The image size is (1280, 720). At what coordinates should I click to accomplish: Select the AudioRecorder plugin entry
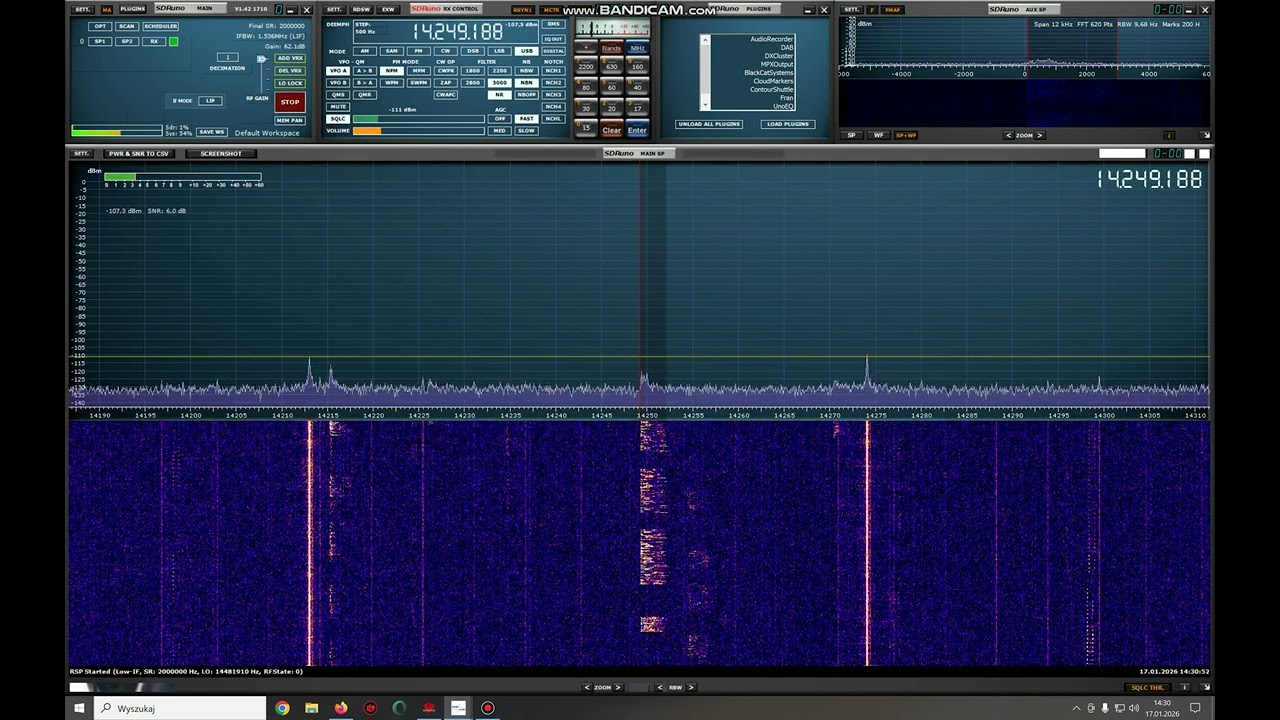[x=771, y=39]
